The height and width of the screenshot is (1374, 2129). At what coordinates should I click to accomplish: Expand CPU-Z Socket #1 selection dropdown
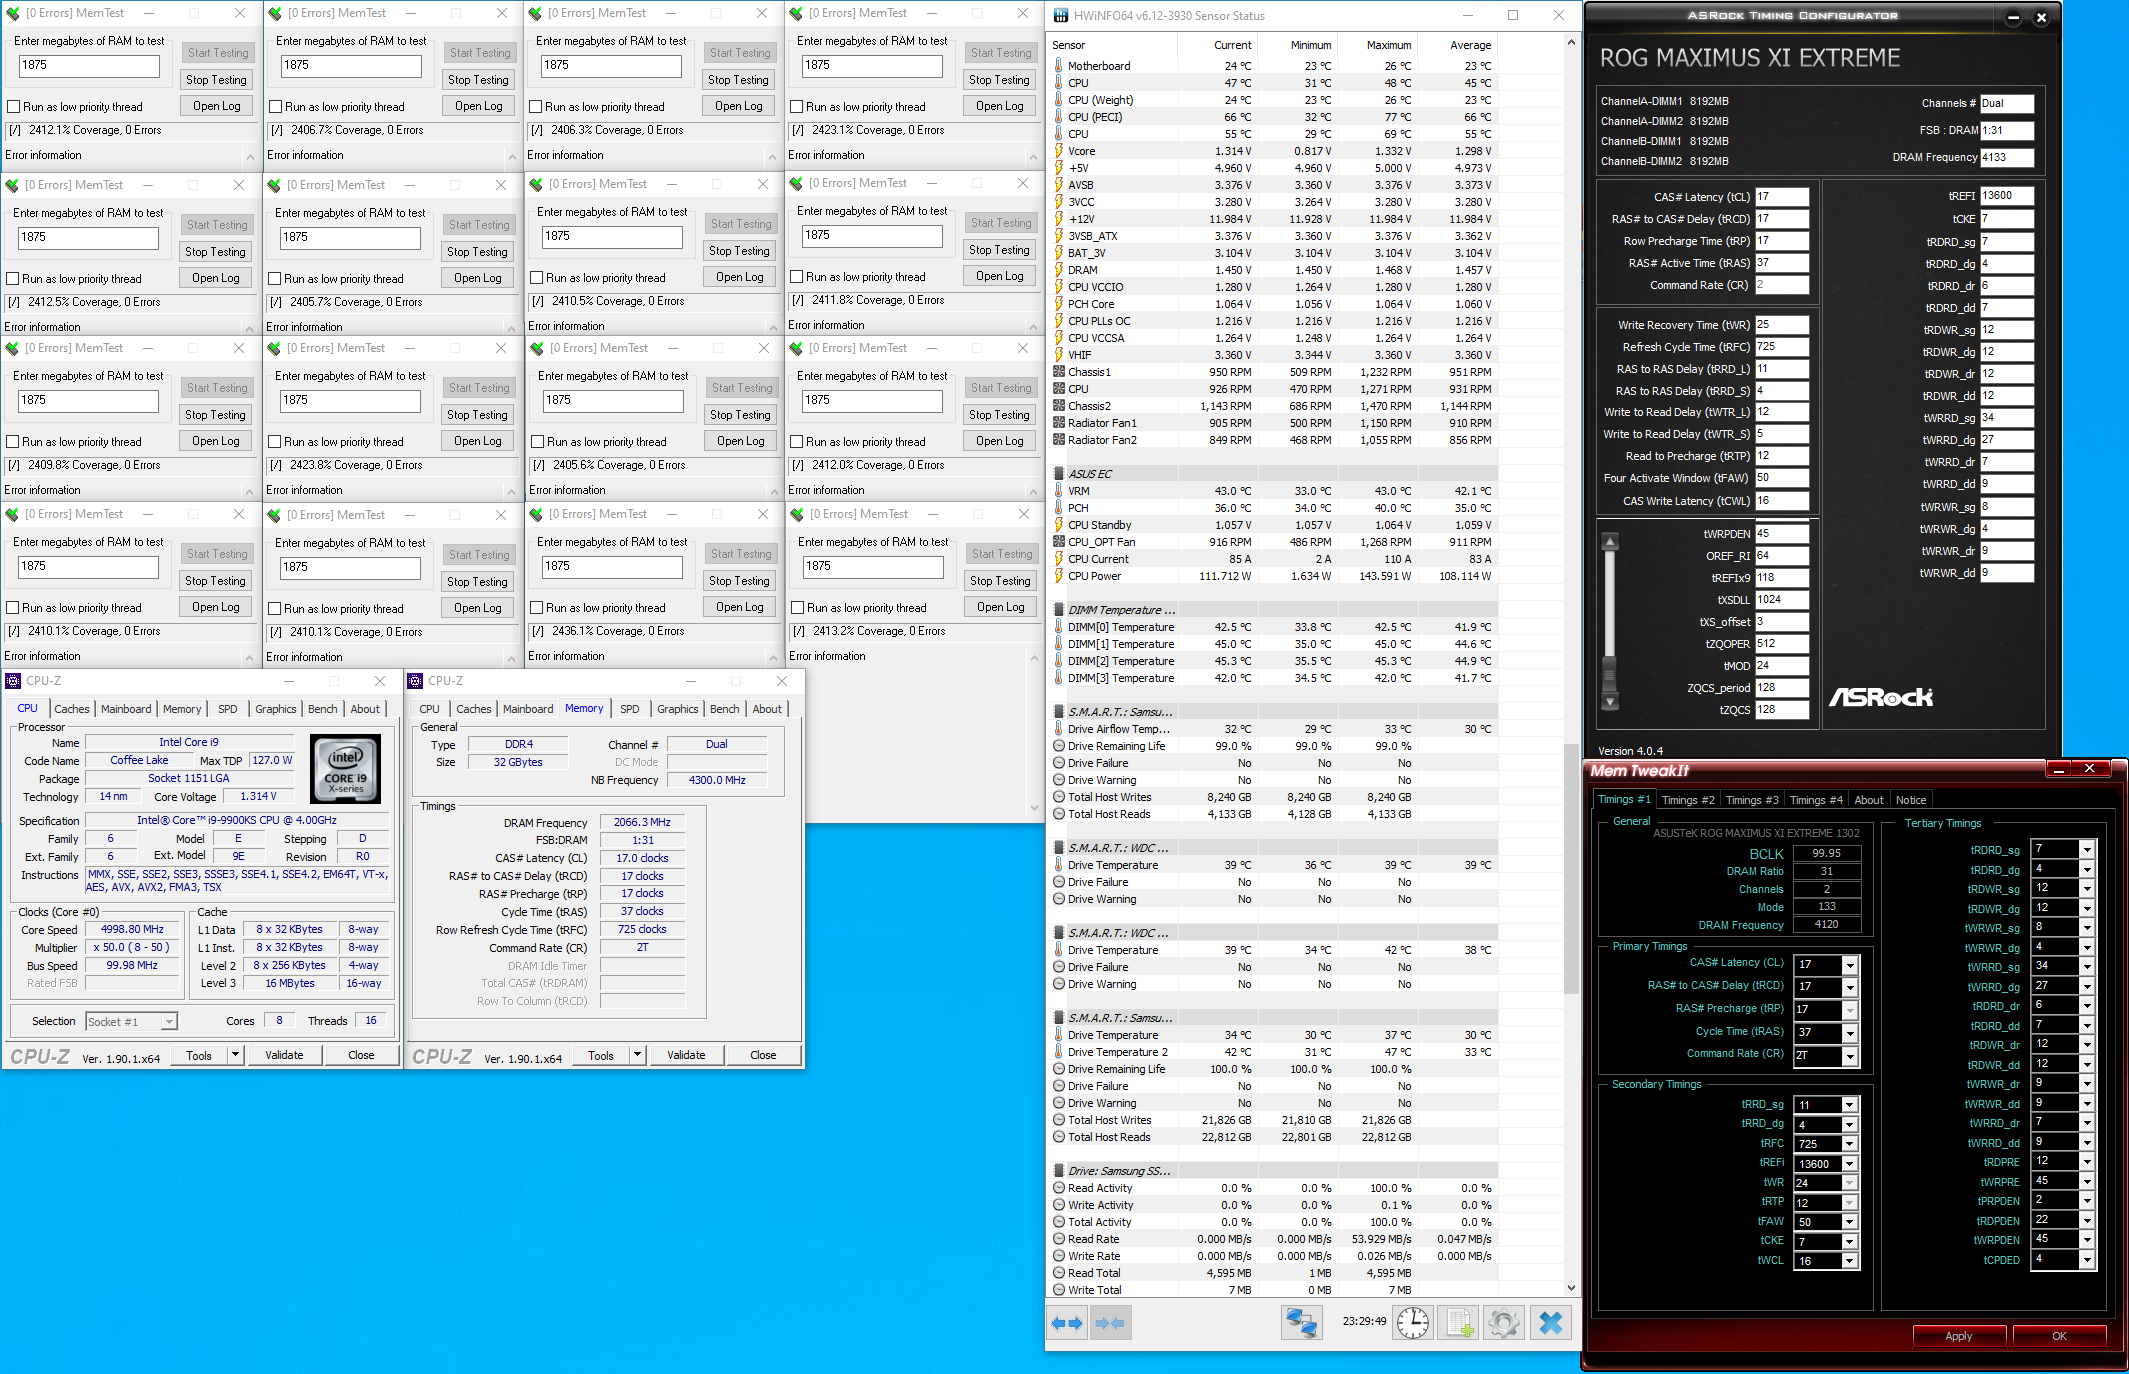169,1021
